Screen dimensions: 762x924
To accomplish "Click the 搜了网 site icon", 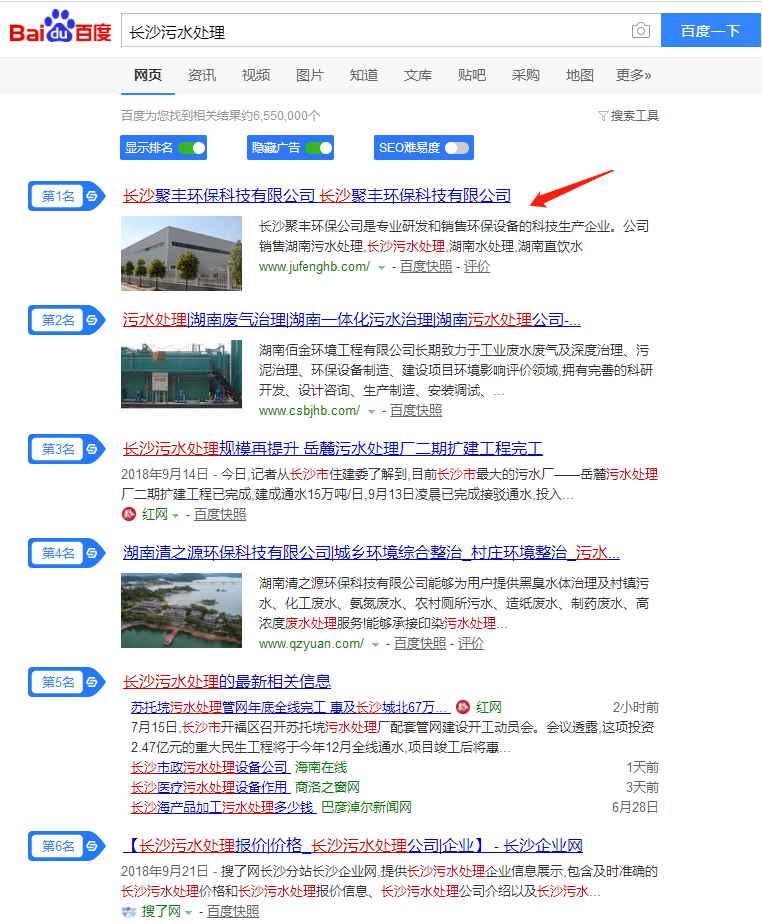I will tap(128, 911).
